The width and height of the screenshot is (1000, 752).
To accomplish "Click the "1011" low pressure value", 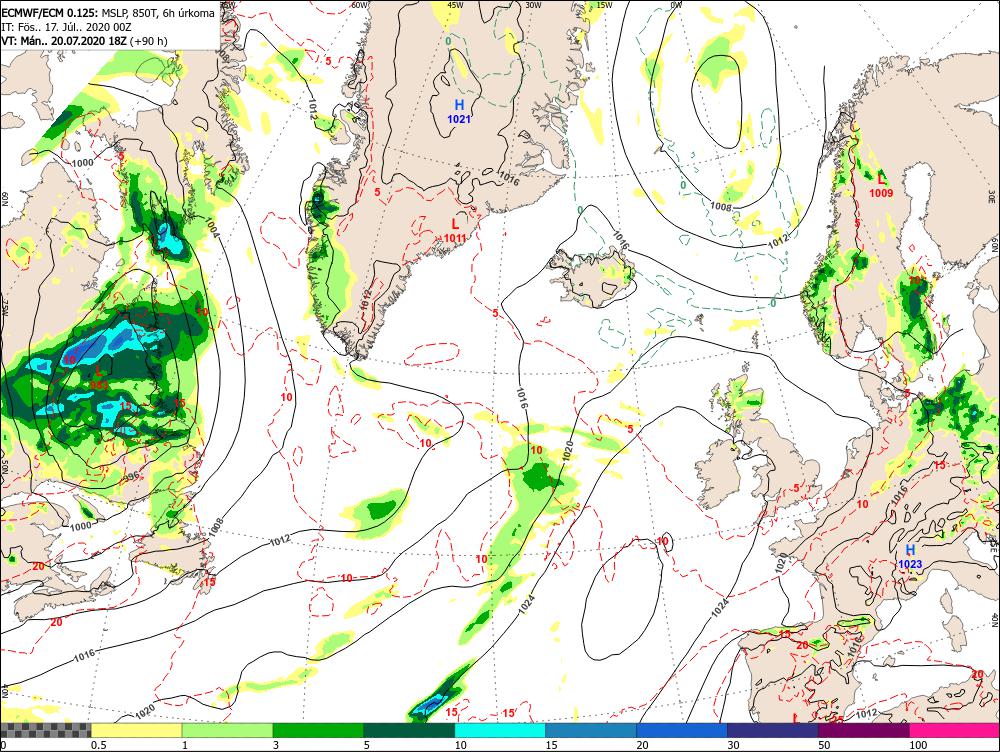I will (x=455, y=238).
